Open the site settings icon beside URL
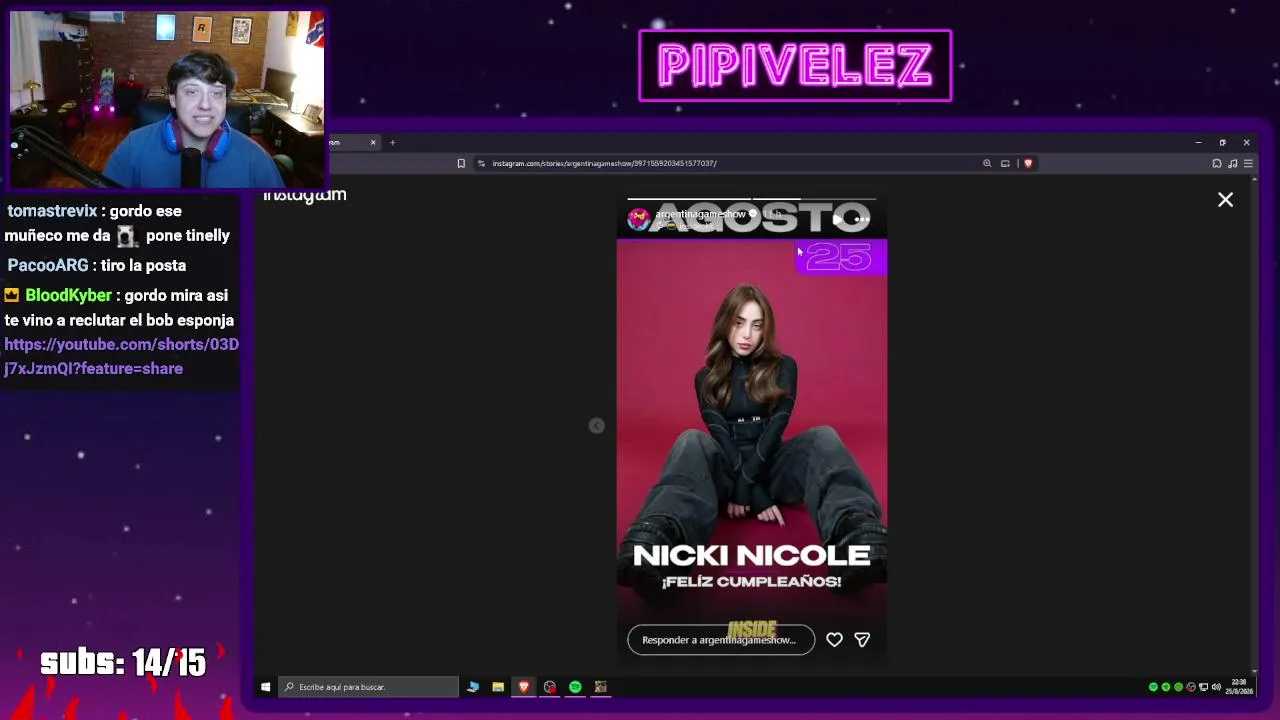This screenshot has height=720, width=1280. pos(481,163)
